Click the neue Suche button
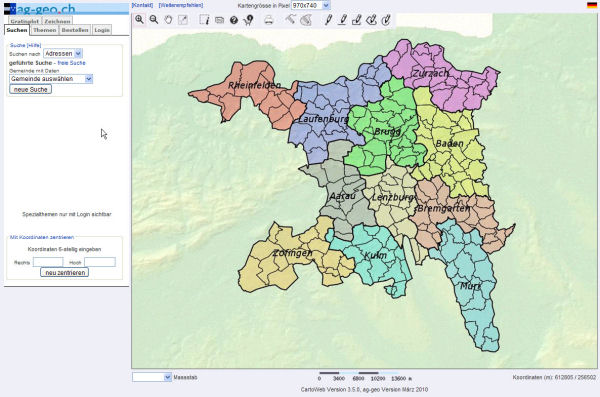600x397 pixels. pos(31,89)
